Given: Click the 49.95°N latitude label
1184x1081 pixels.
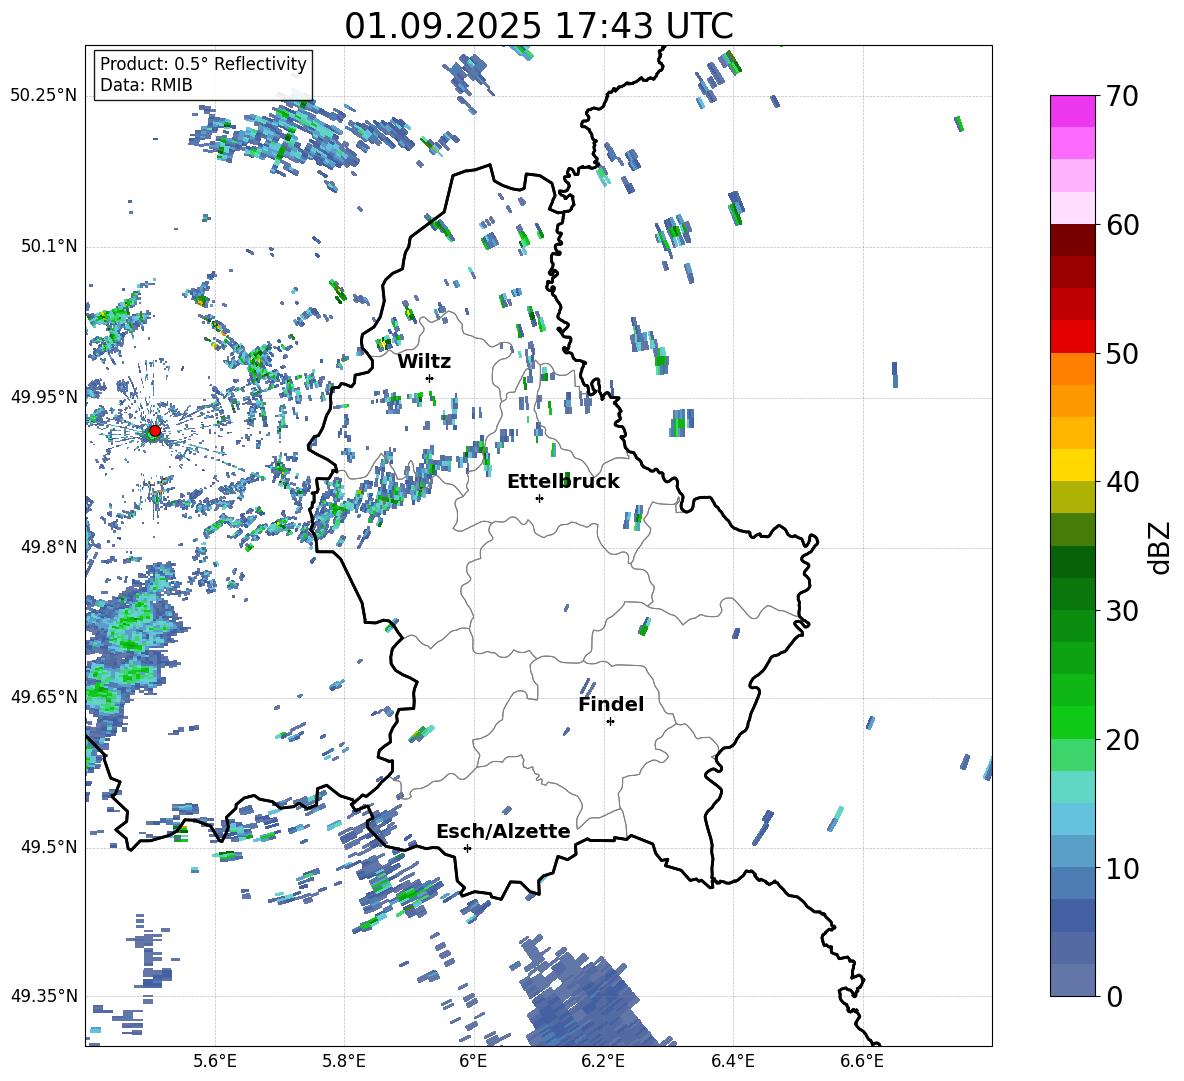Looking at the screenshot, I should [44, 397].
